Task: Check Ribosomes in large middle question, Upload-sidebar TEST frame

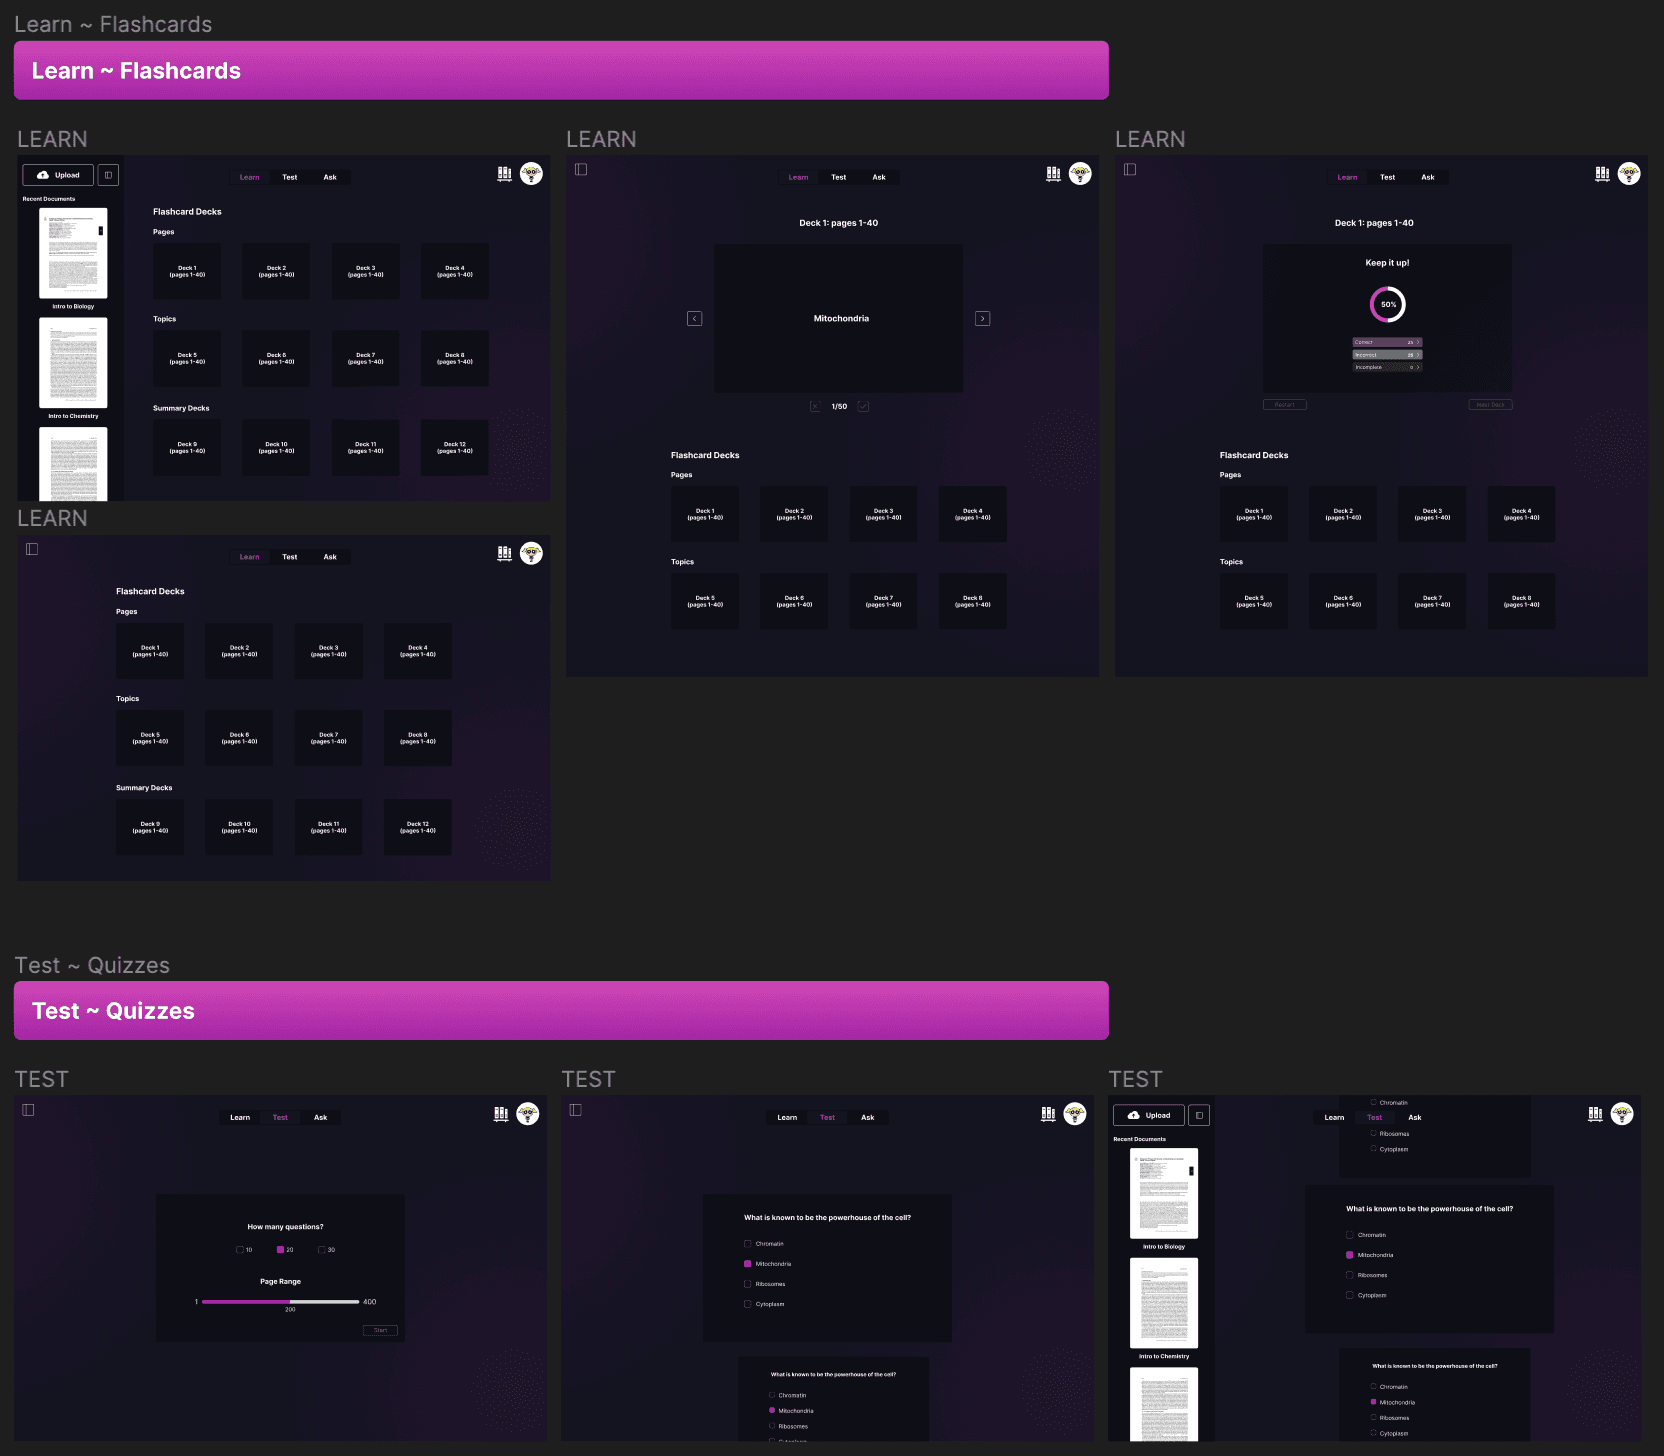Action: click(x=1349, y=1275)
